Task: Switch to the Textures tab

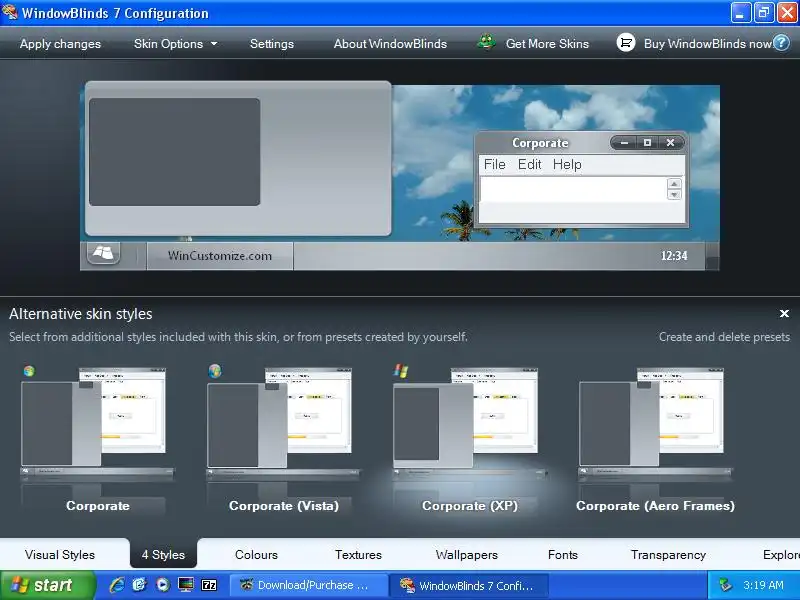Action: pyautogui.click(x=358, y=555)
